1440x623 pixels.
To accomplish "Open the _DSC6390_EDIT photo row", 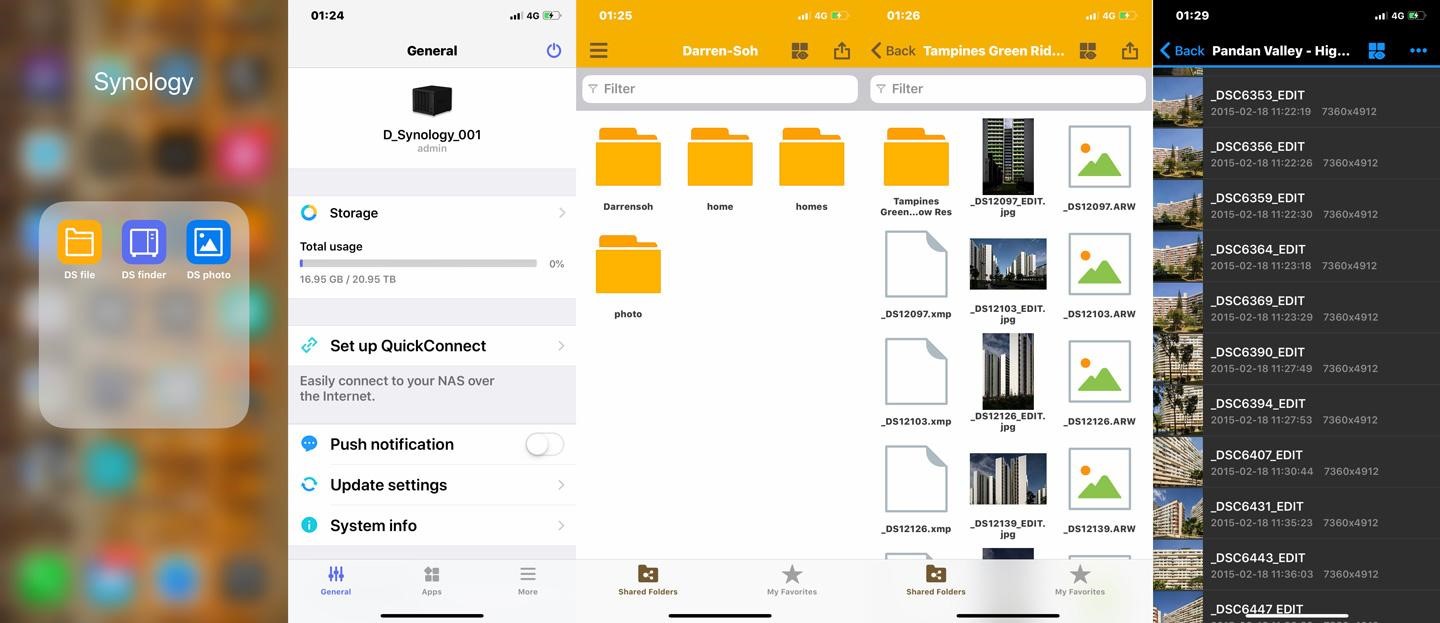I will click(x=1296, y=360).
